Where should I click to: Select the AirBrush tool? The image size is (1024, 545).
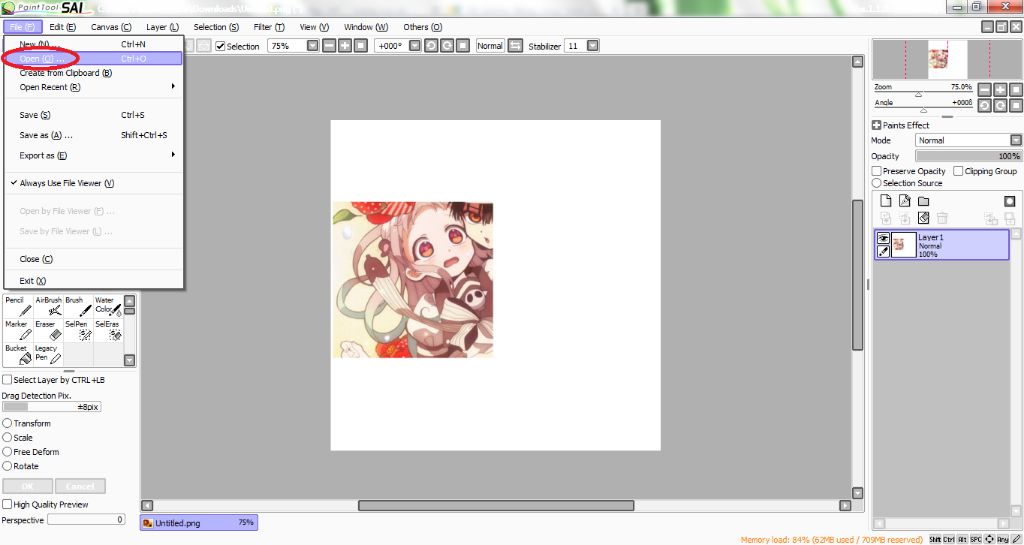(48, 306)
